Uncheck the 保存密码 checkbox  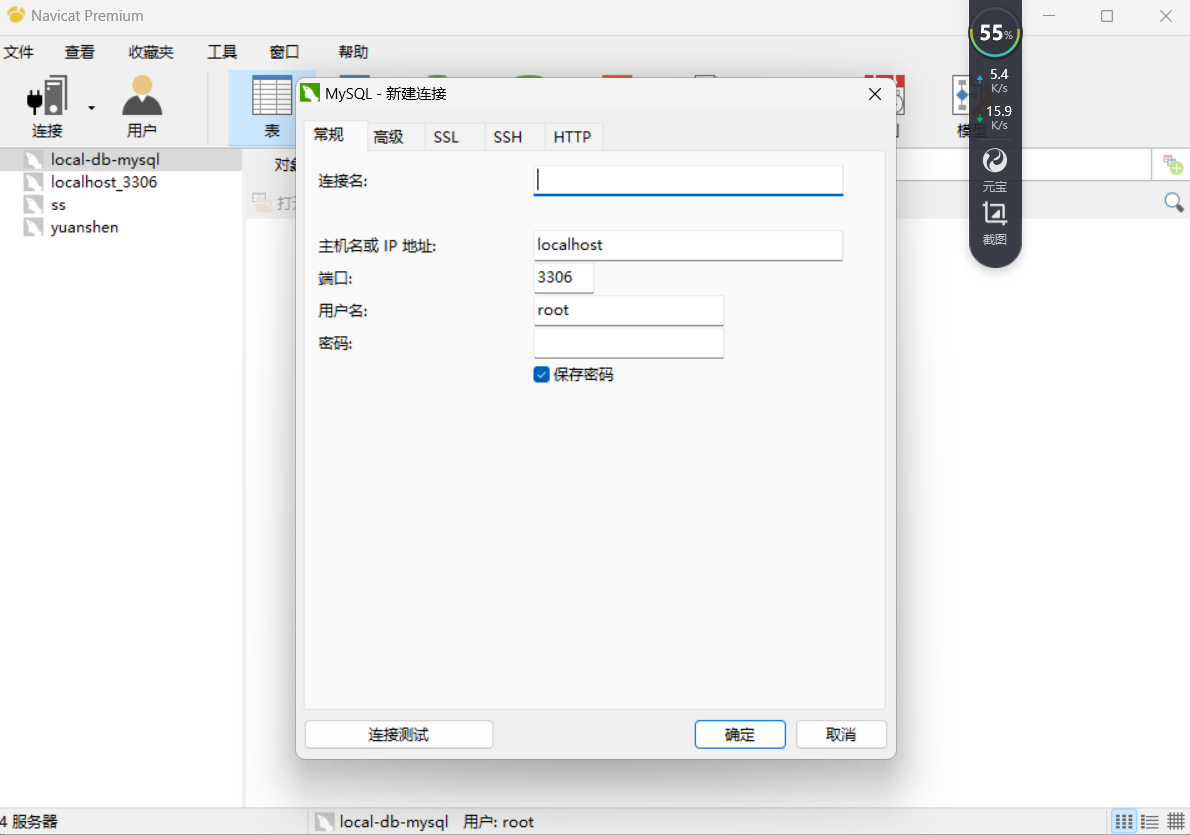click(541, 374)
